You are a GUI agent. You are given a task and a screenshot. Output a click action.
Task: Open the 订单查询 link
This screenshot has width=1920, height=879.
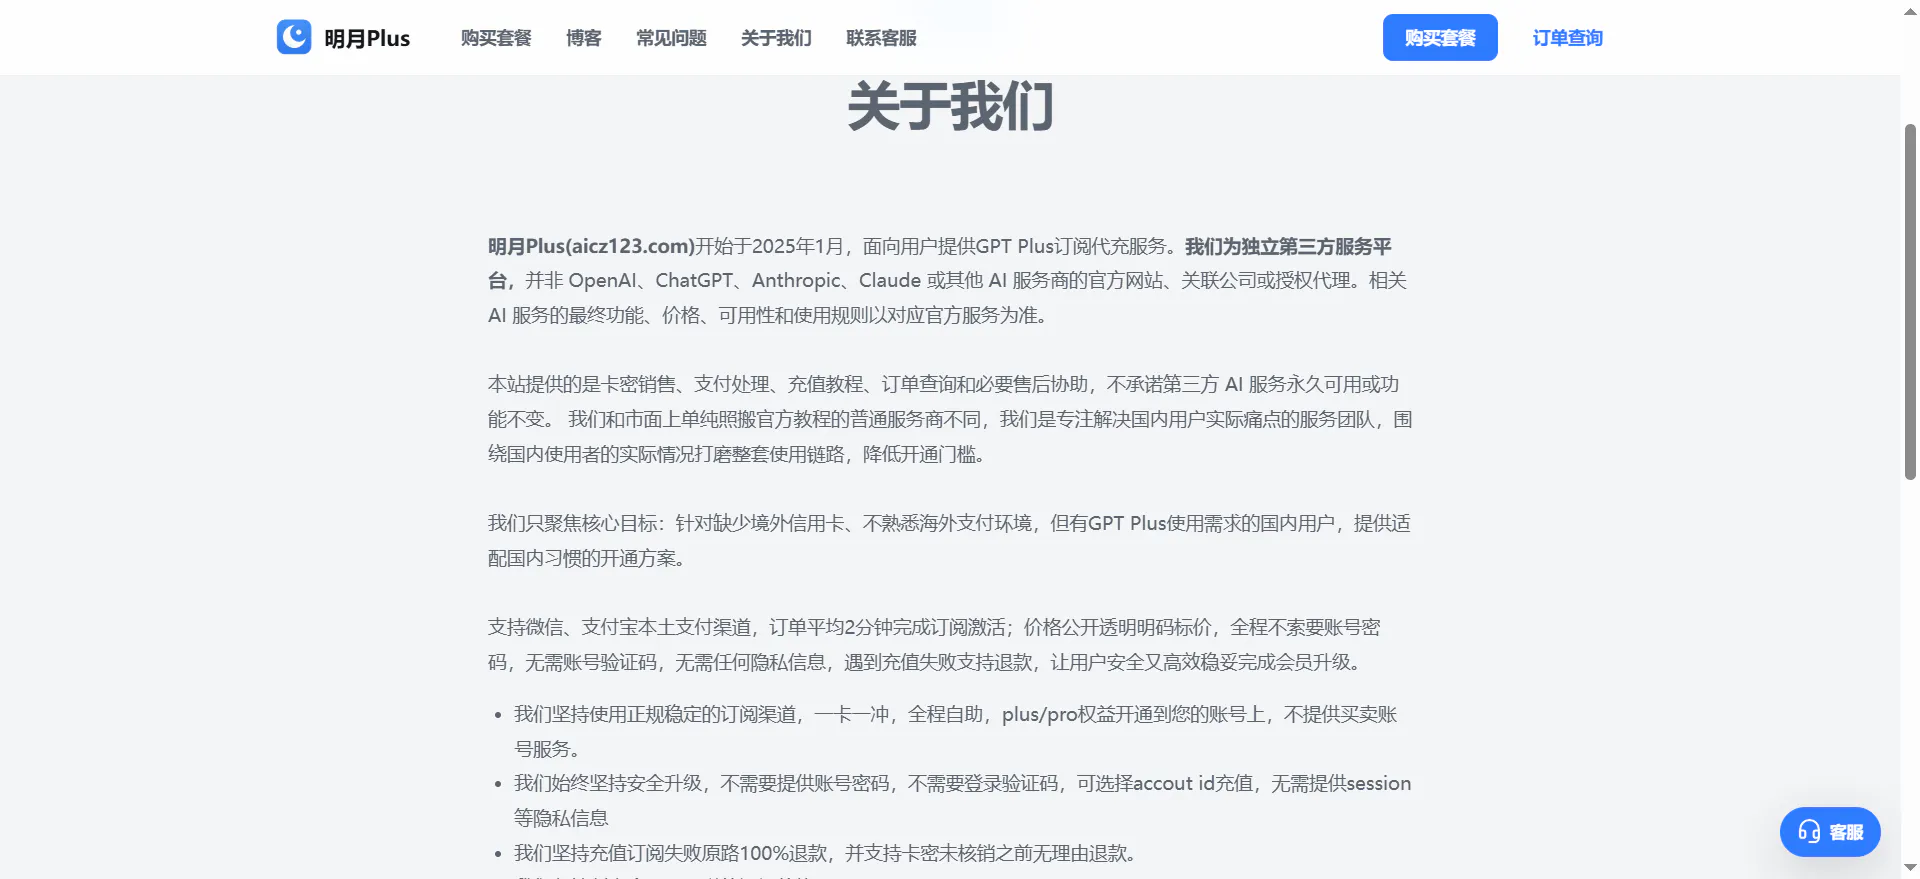(1567, 38)
